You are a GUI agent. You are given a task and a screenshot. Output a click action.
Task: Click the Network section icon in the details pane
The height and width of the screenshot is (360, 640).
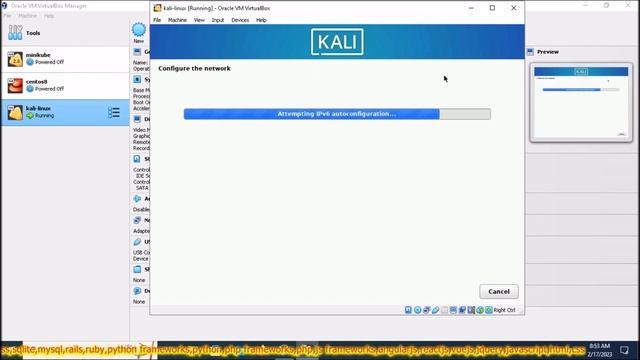coord(137,220)
